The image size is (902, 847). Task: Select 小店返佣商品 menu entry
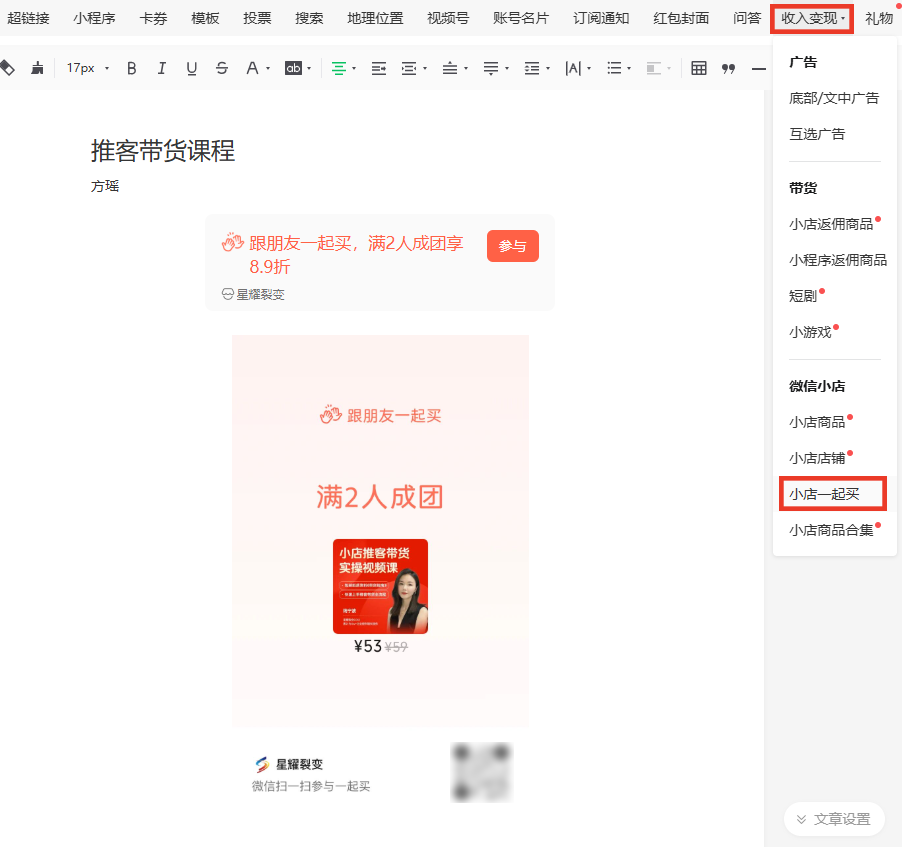[830, 224]
